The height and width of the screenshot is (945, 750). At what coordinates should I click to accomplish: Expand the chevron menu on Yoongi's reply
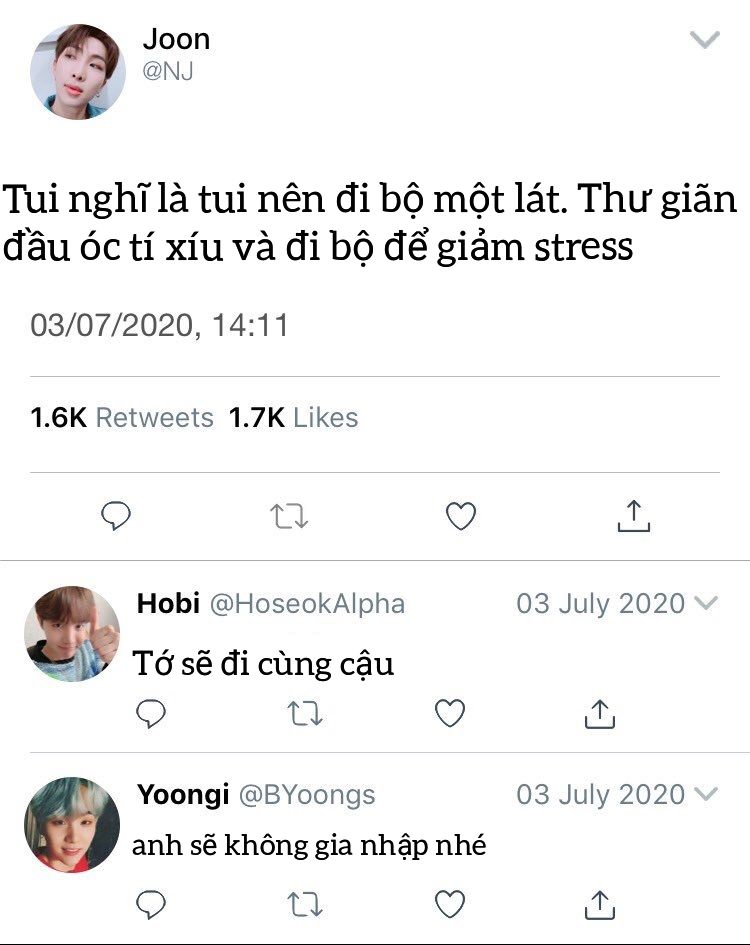point(706,794)
